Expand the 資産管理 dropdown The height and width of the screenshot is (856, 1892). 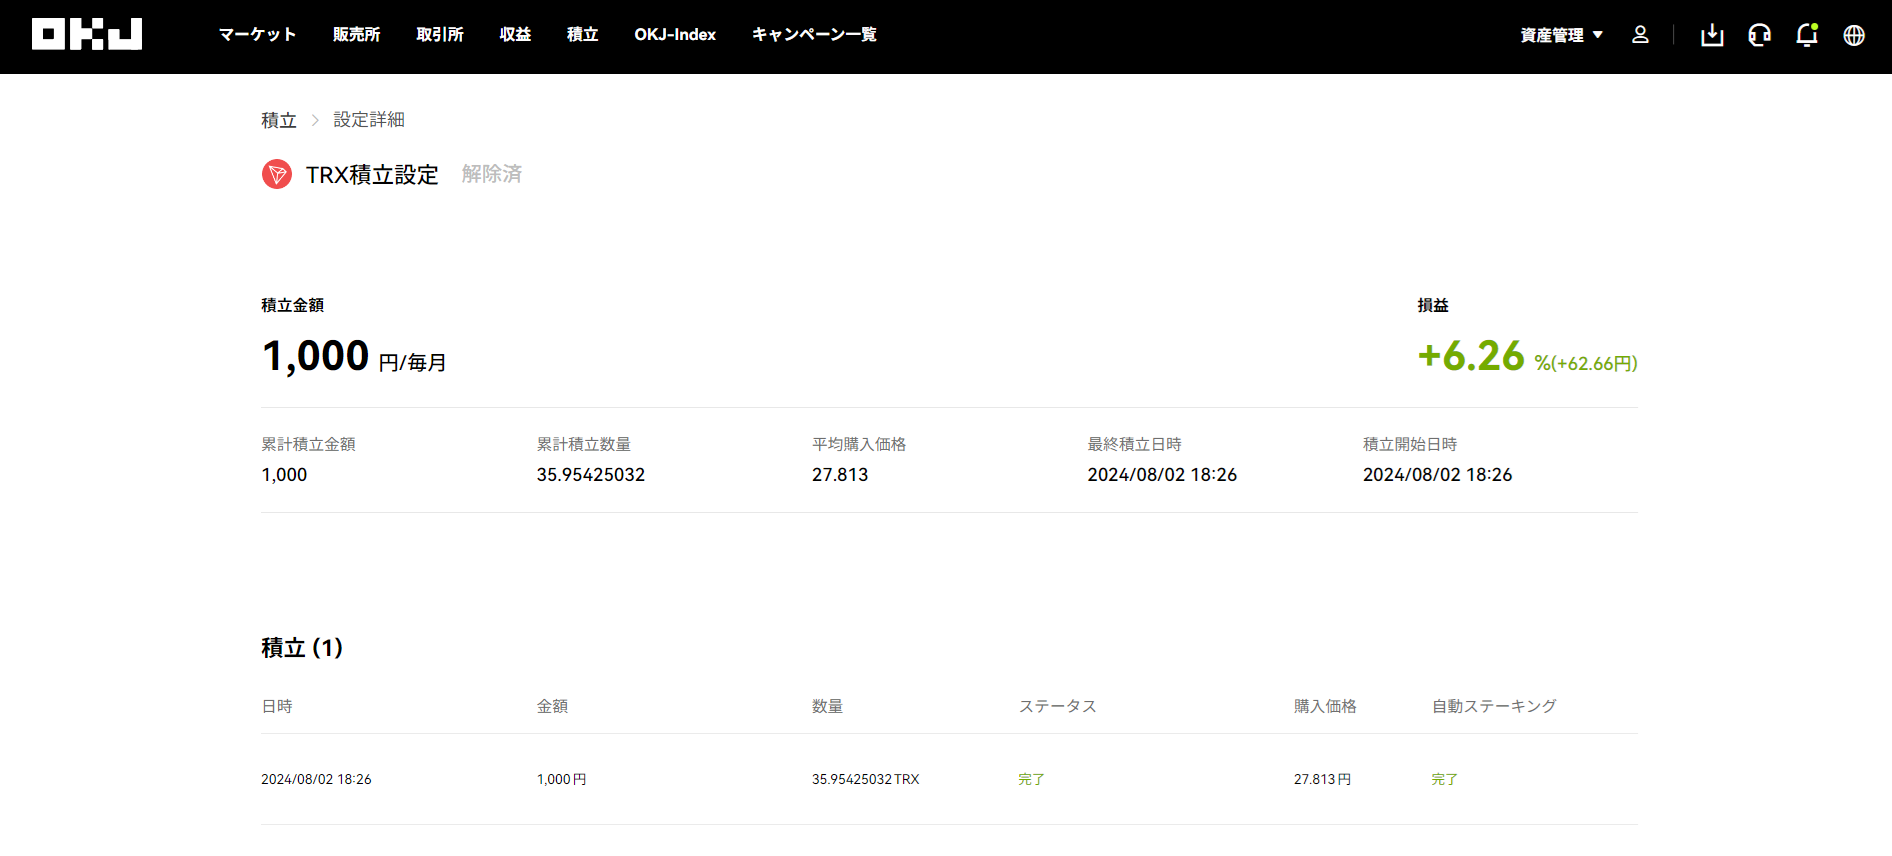click(1561, 35)
